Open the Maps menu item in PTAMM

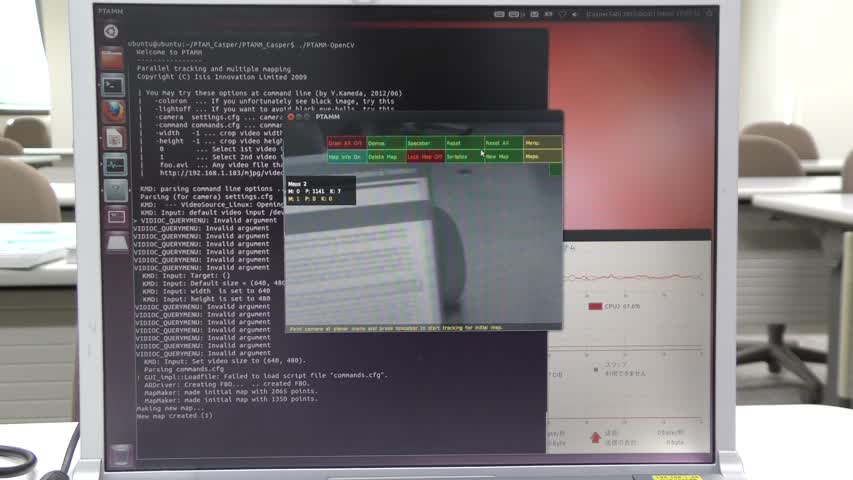point(542,157)
